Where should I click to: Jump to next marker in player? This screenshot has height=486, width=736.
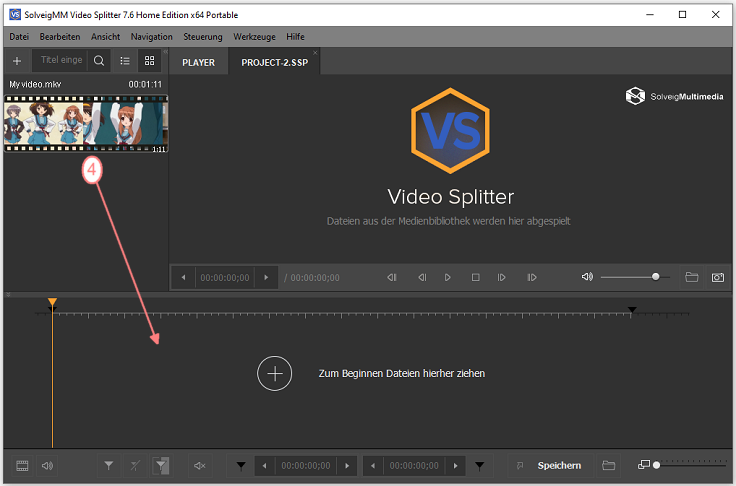pyautogui.click(x=532, y=278)
